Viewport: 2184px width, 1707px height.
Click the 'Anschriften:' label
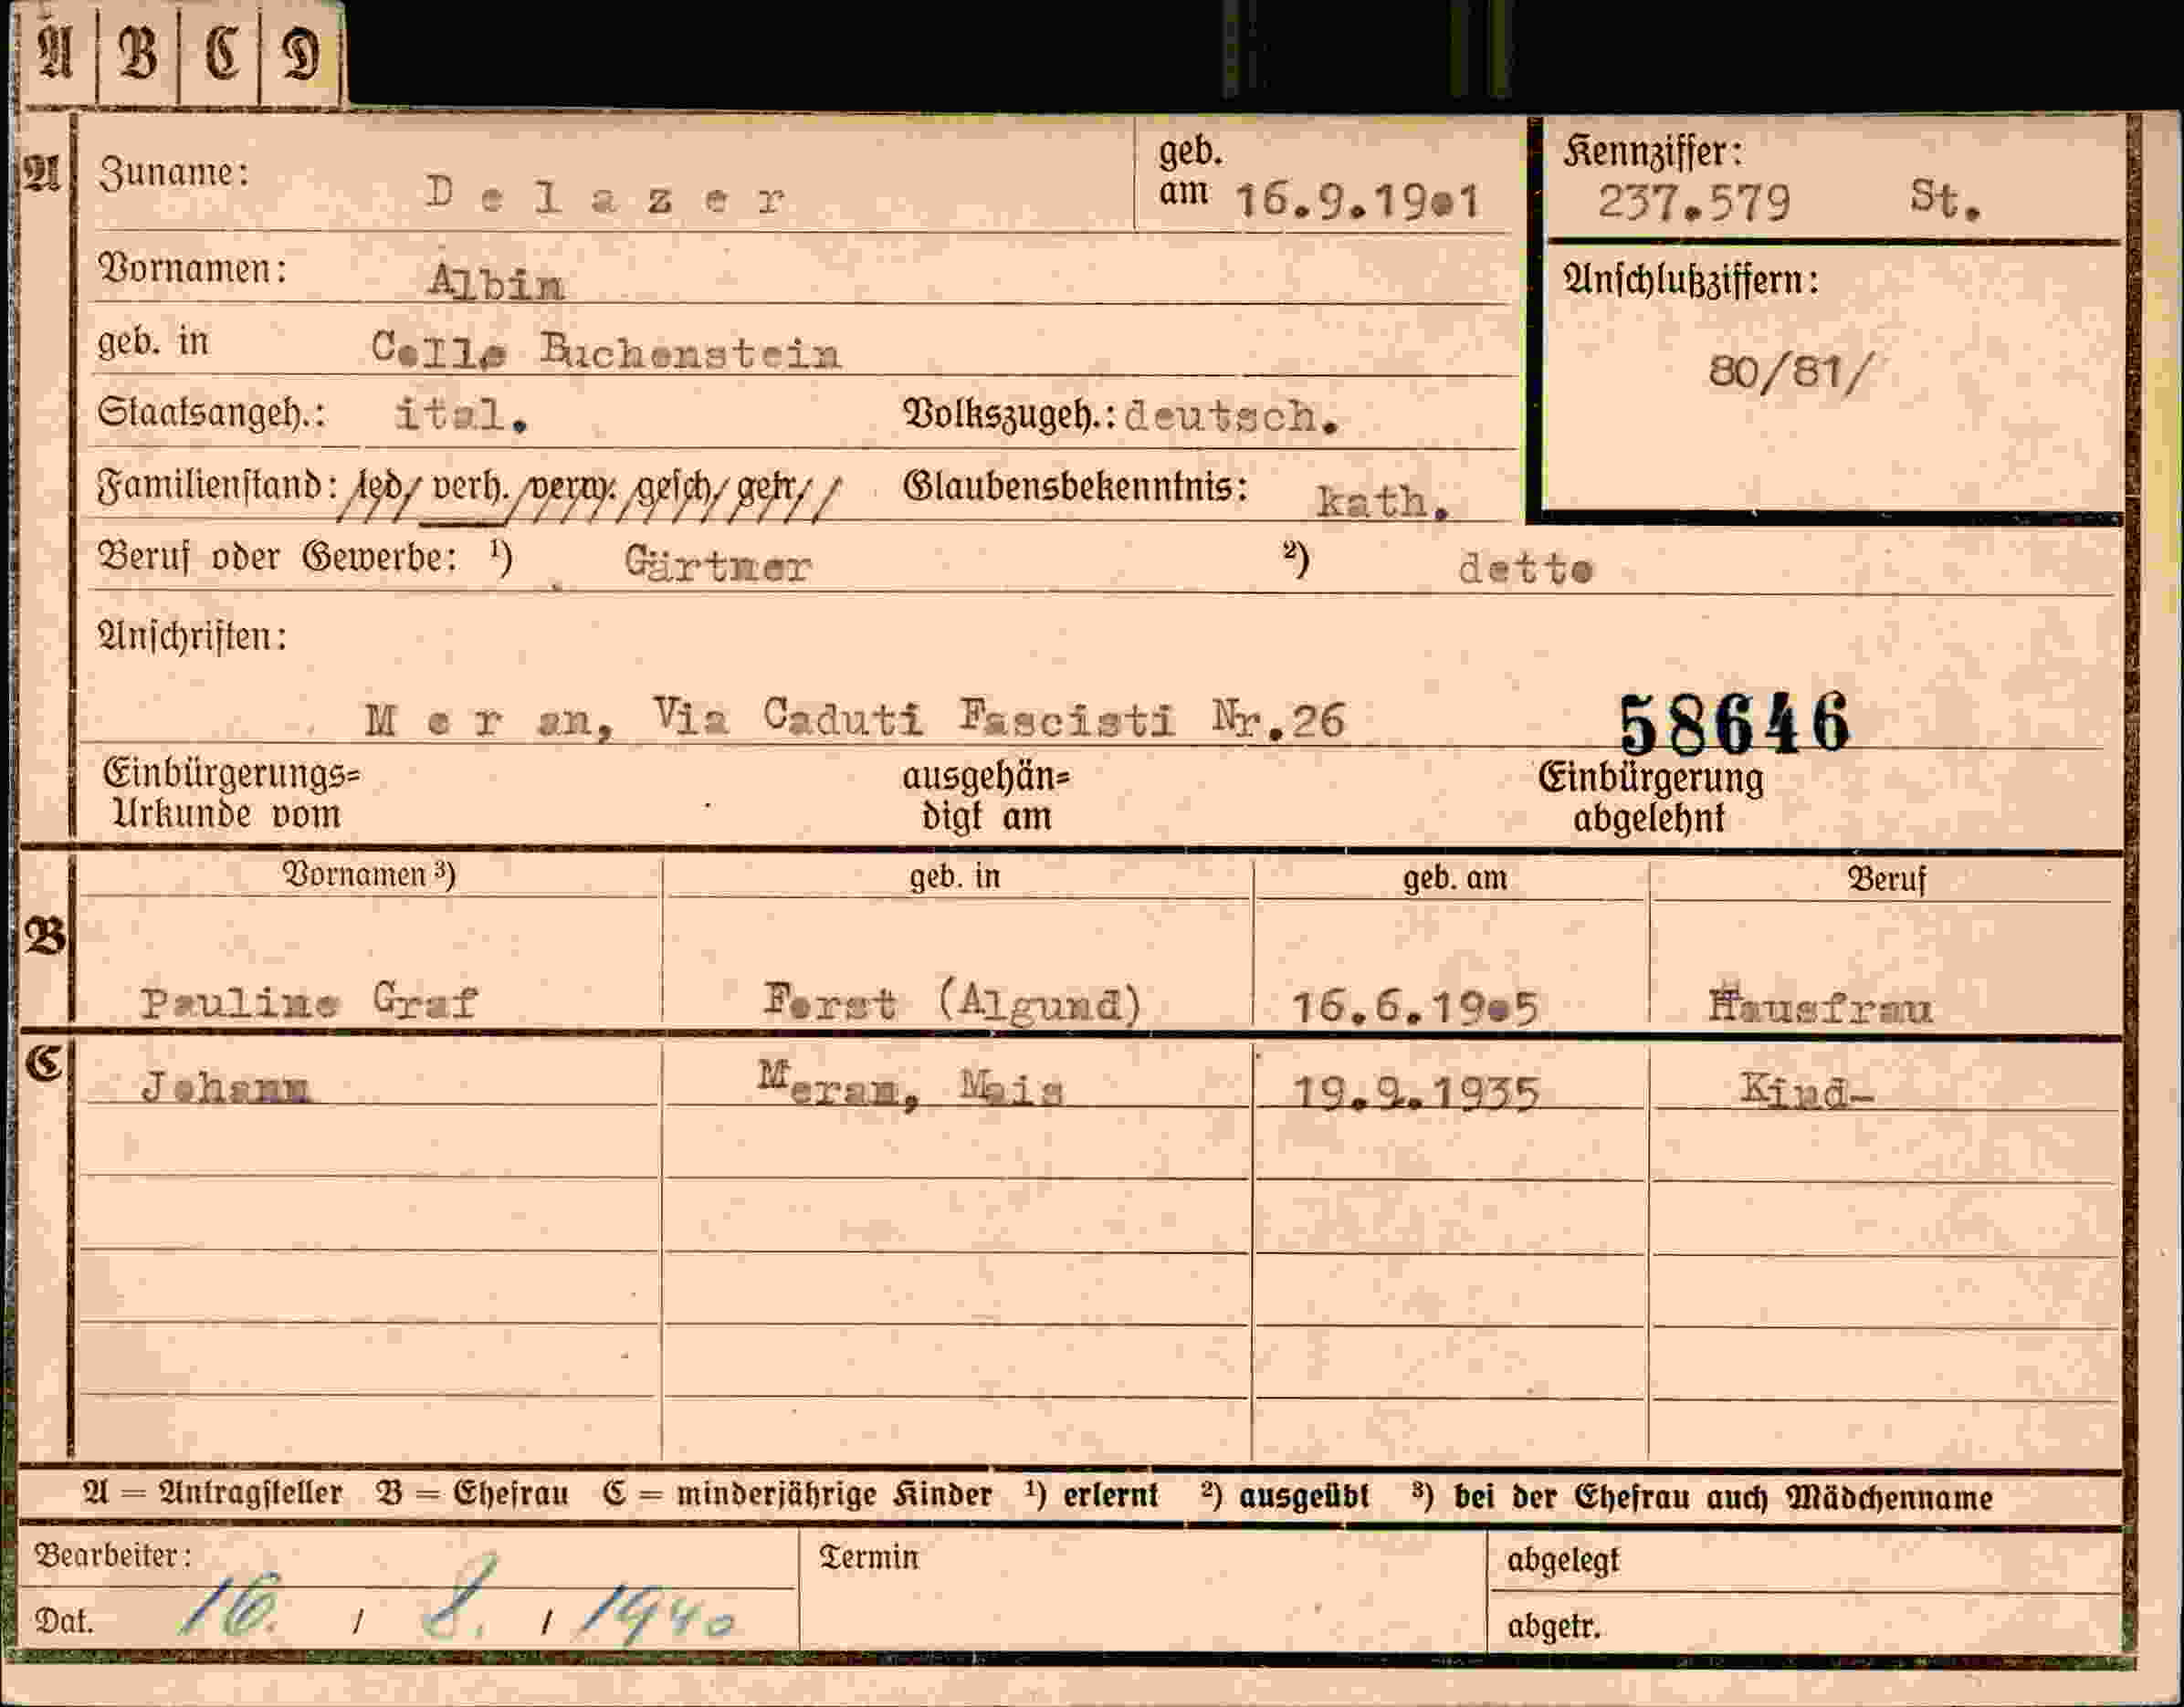192,636
